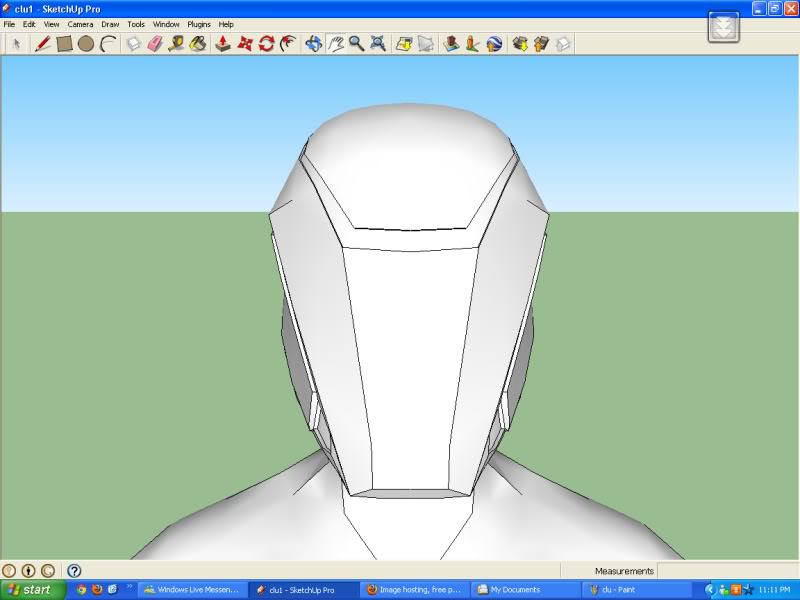The image size is (800, 600).
Task: Open the Draw menu
Action: [x=110, y=24]
